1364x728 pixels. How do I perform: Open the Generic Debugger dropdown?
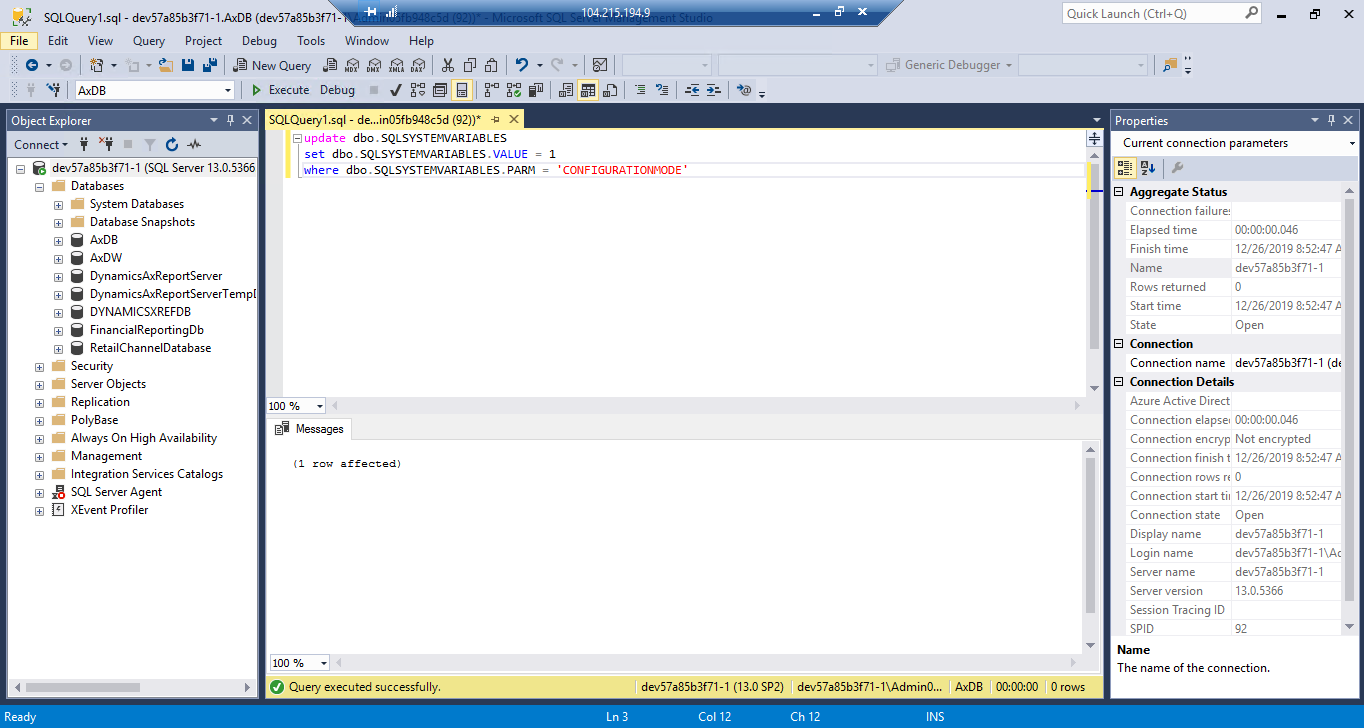1008,65
